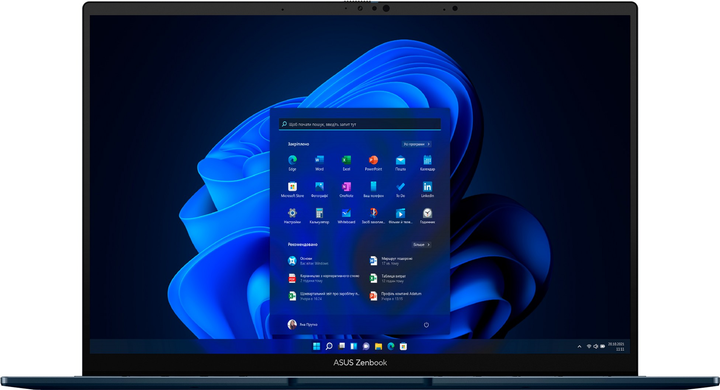Click the battery icon in system tray
This screenshot has width=720, height=390.
click(x=602, y=347)
